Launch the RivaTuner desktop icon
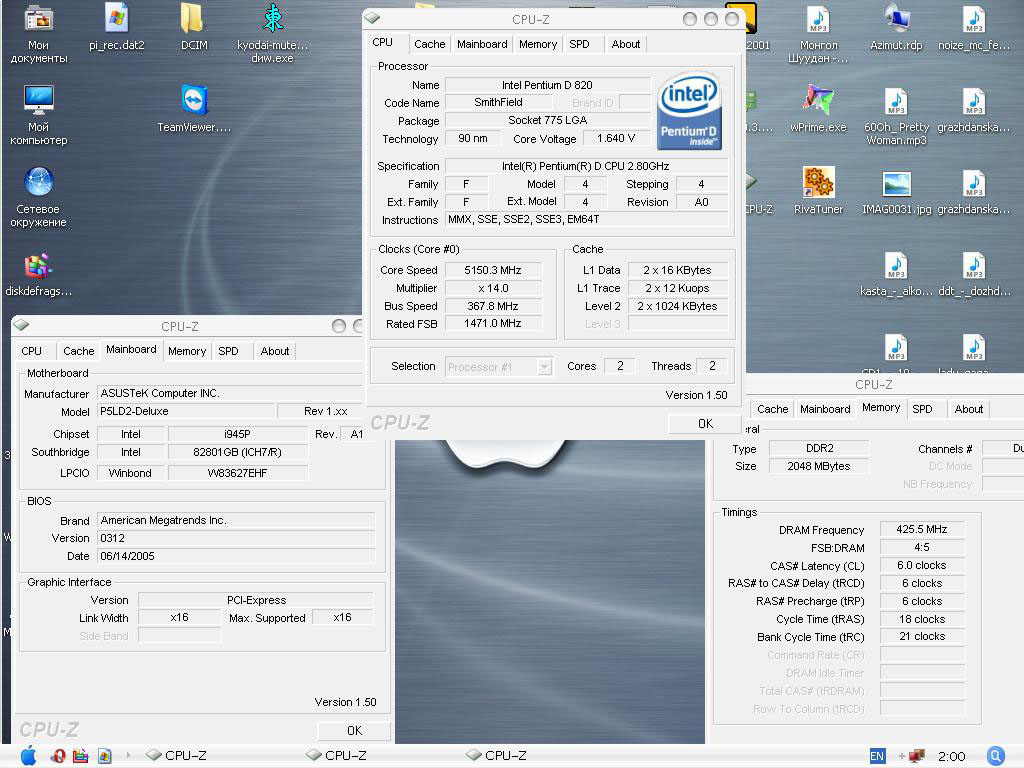Viewport: 1024px width, 768px height. (818, 190)
